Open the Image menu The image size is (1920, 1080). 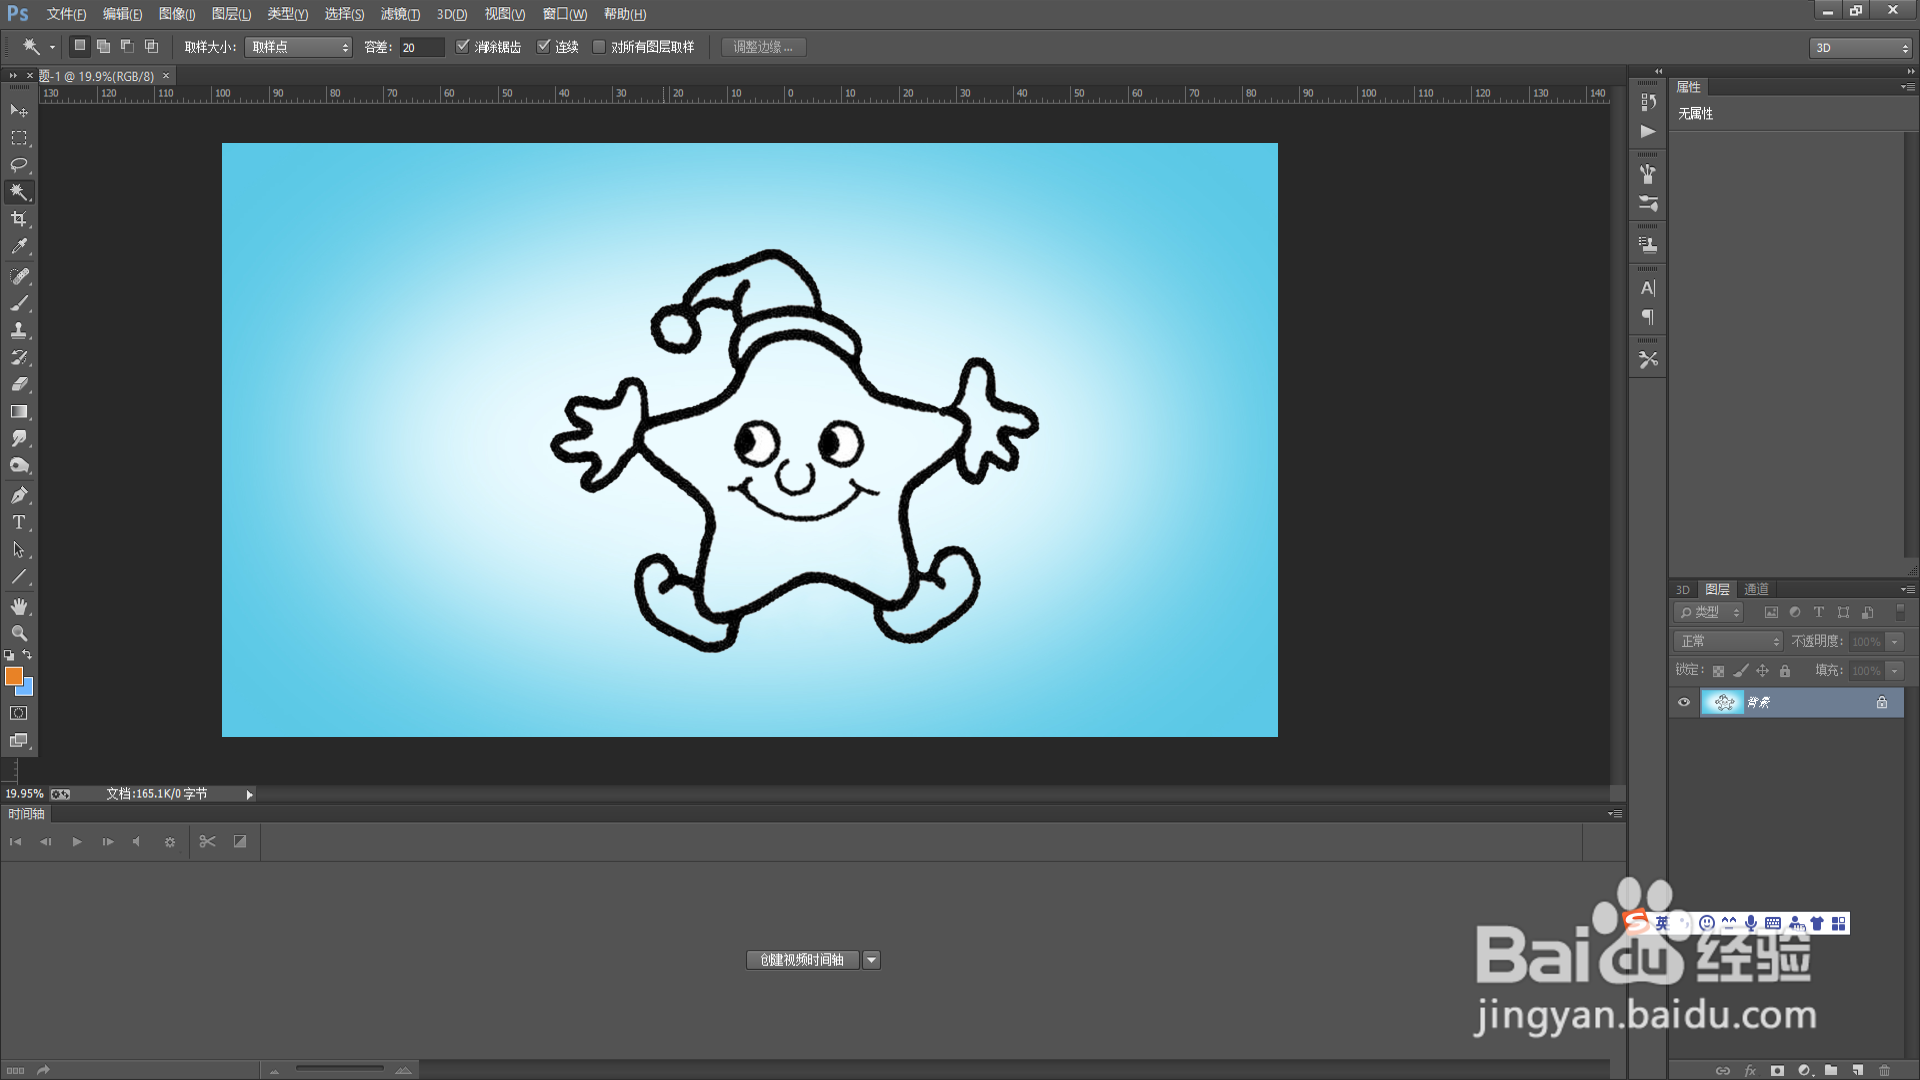(177, 14)
